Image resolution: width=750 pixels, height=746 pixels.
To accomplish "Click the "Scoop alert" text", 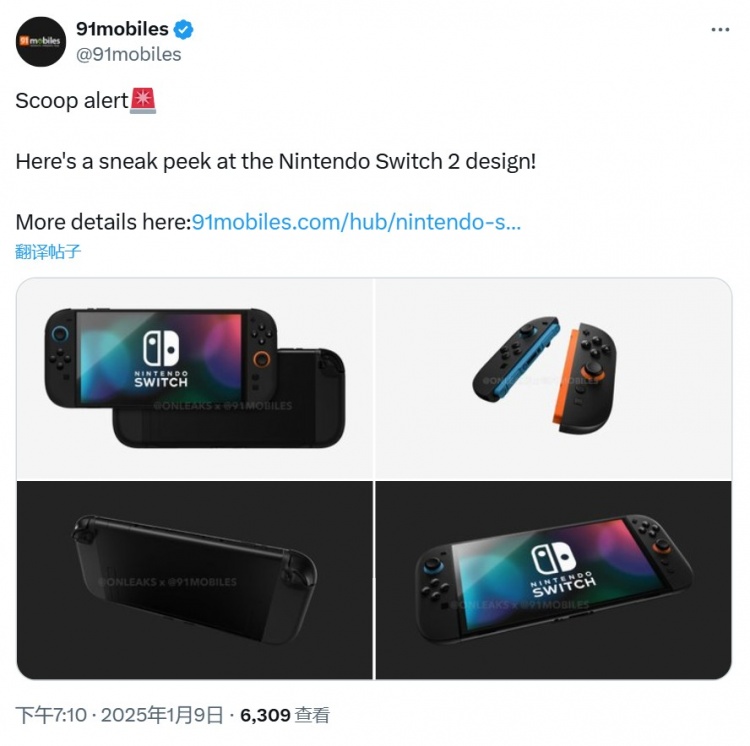I will pos(72,101).
